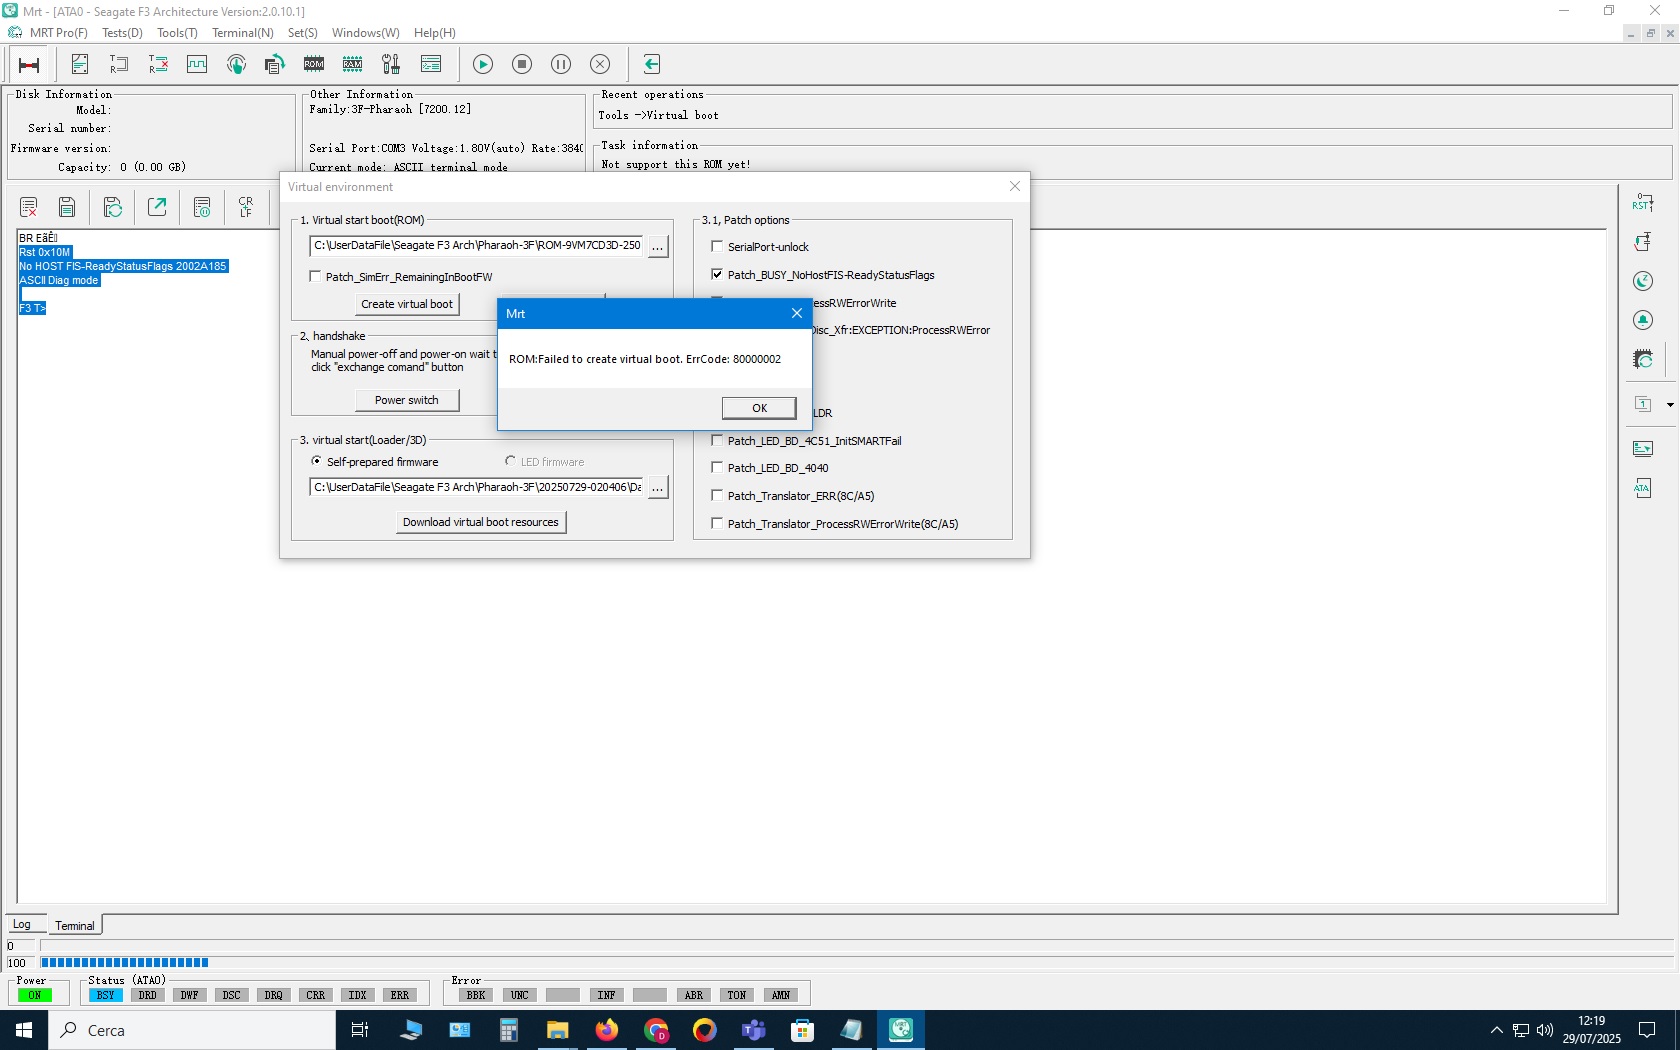The width and height of the screenshot is (1680, 1050).
Task: Select the Self-prepared firmware radio button
Action: [316, 461]
